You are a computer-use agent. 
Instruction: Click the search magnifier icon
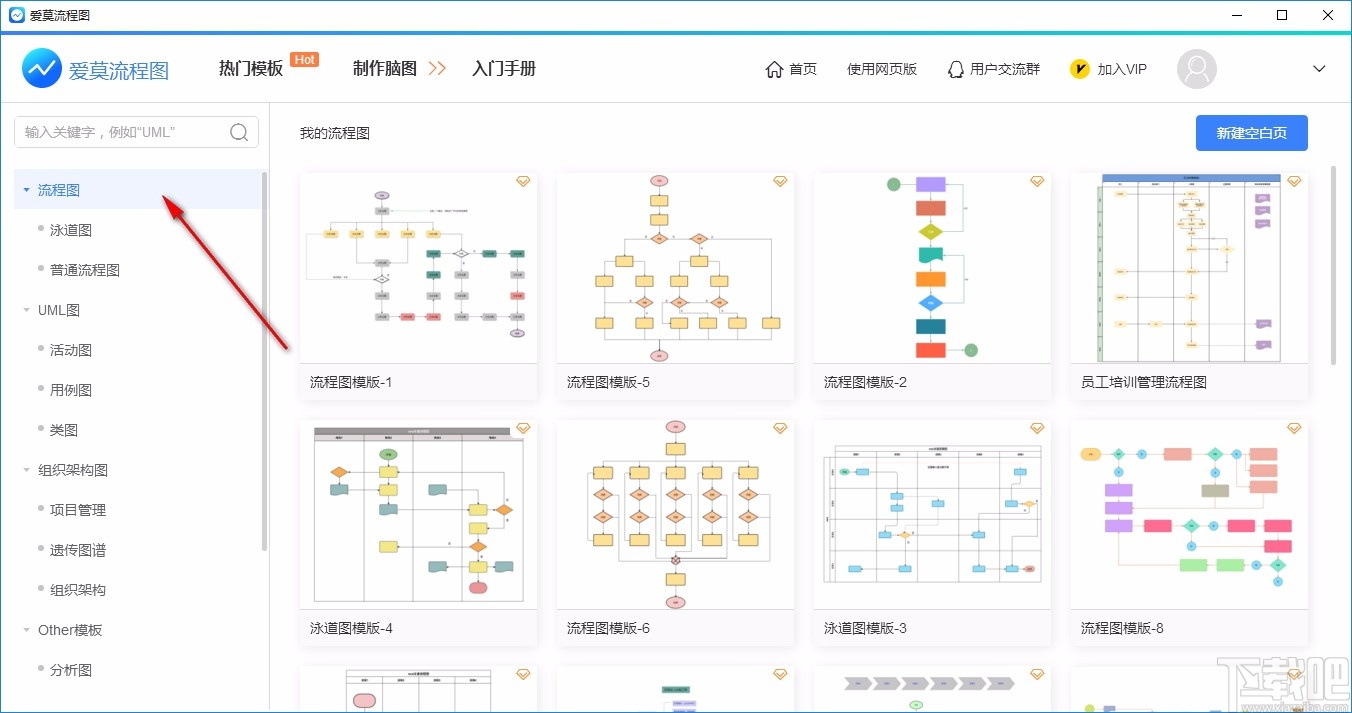[238, 131]
